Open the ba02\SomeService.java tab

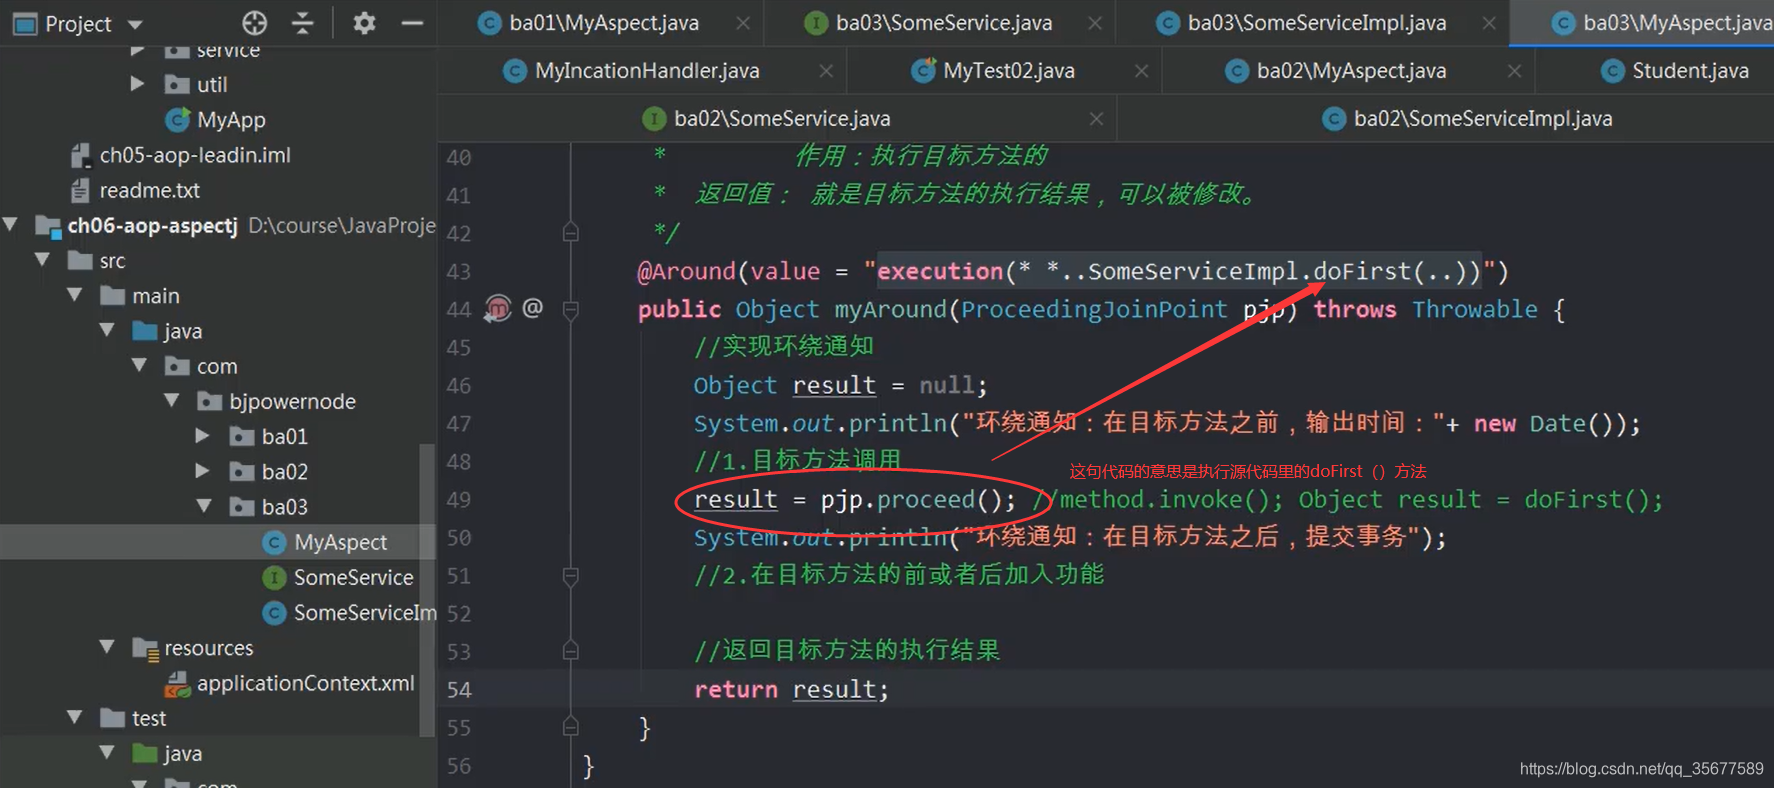coord(781,119)
